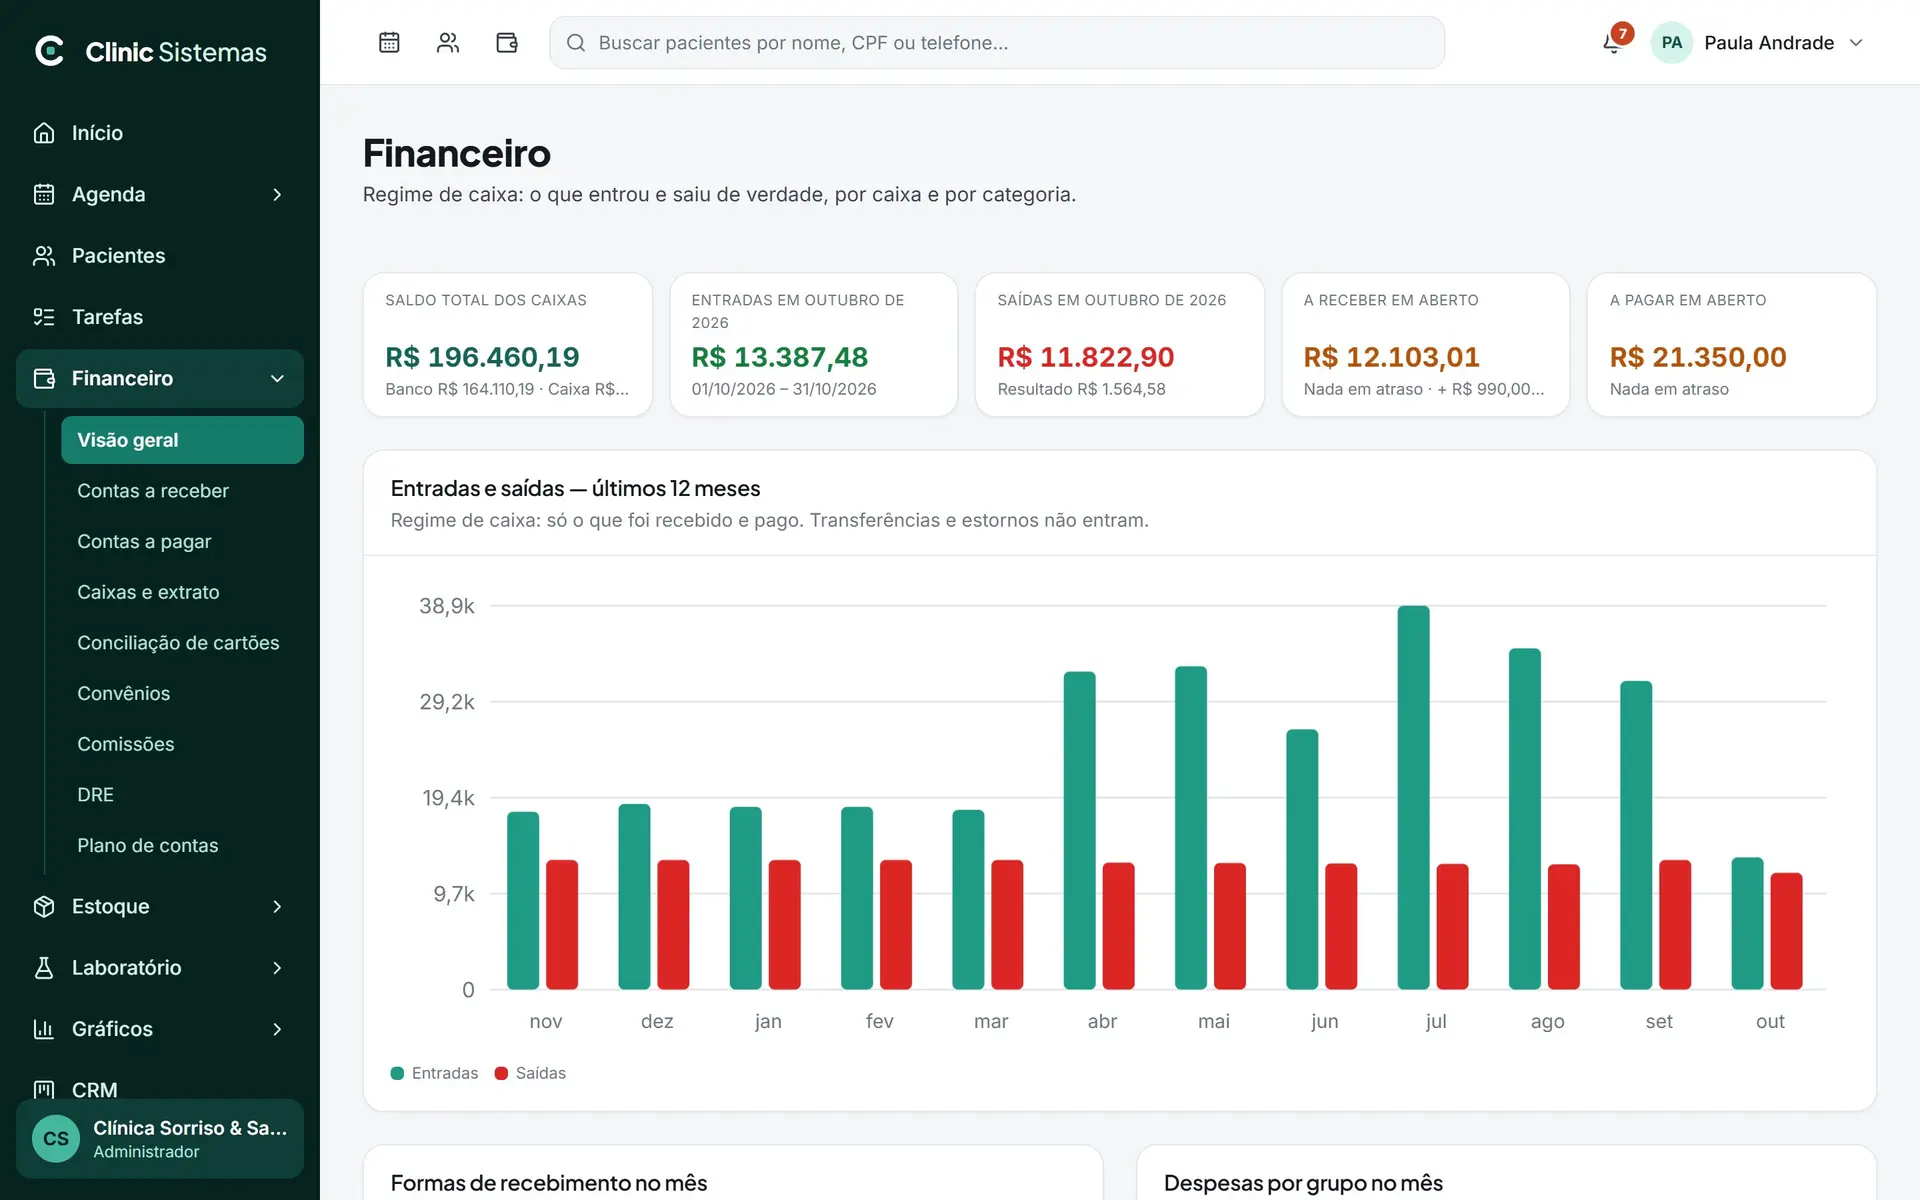Expand the Agenda submenu chevron
The height and width of the screenshot is (1200, 1920).
277,194
